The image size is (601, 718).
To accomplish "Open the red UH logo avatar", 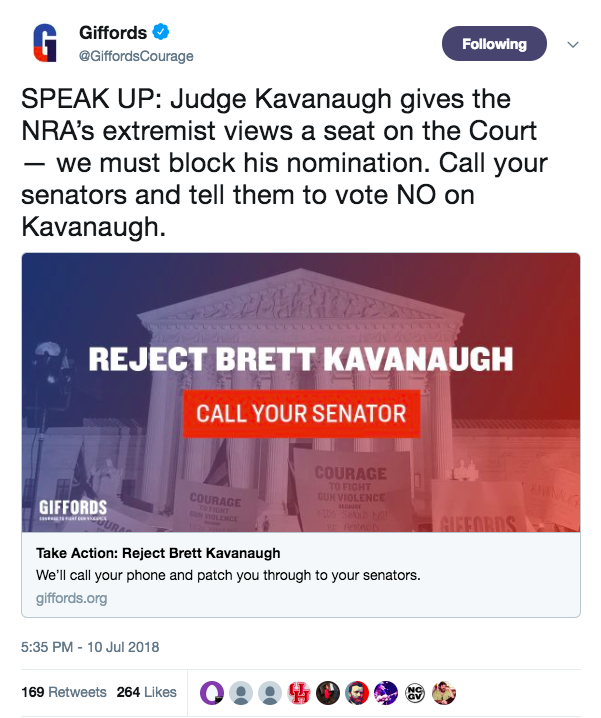I will tap(299, 692).
